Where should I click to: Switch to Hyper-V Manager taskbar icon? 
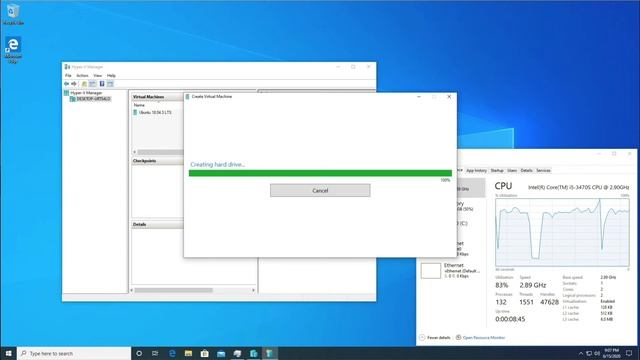pyautogui.click(x=253, y=353)
